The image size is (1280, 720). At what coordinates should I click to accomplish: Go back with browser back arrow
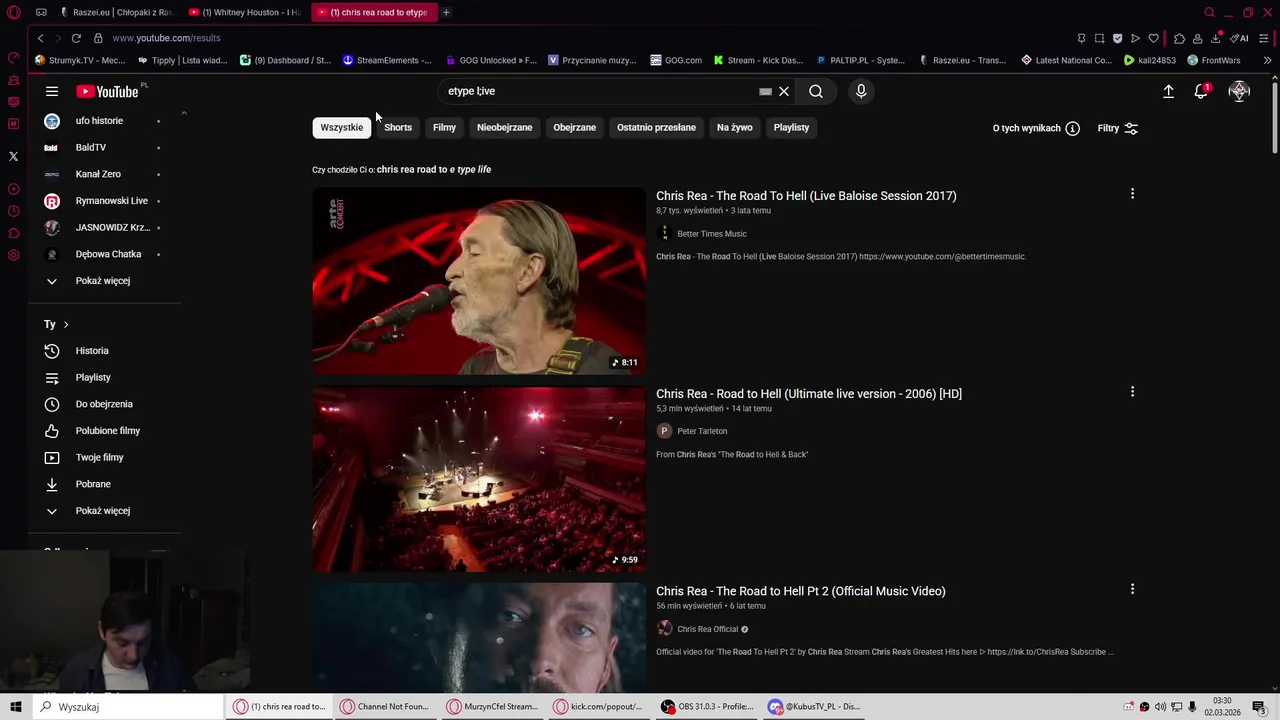[40, 38]
